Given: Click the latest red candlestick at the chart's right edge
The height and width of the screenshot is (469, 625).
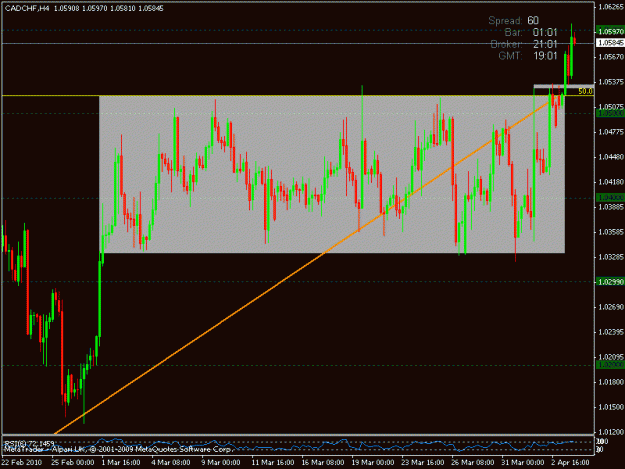Looking at the screenshot, I should click(x=574, y=41).
